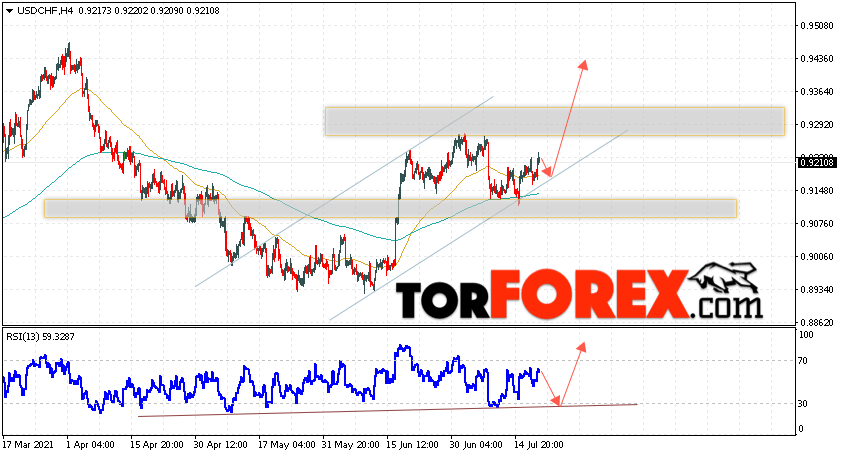
Task: Click price axis value 0.94360
Action: [x=817, y=58]
